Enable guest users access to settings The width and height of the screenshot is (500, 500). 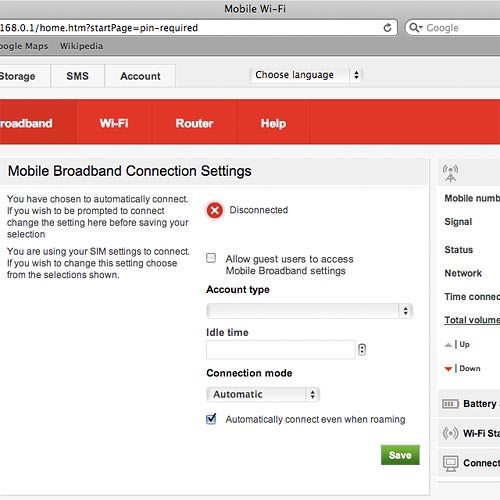(211, 258)
